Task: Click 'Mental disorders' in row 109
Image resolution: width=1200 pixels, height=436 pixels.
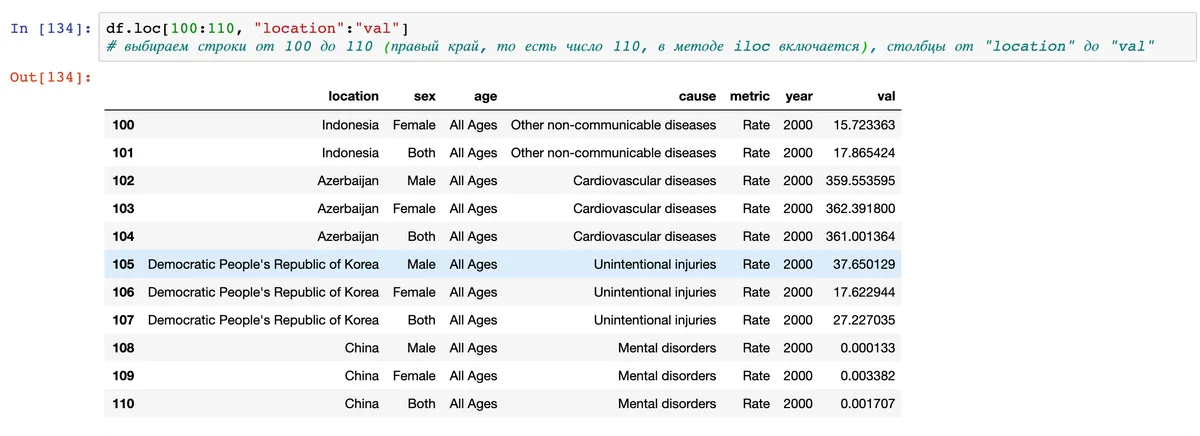Action: 667,376
